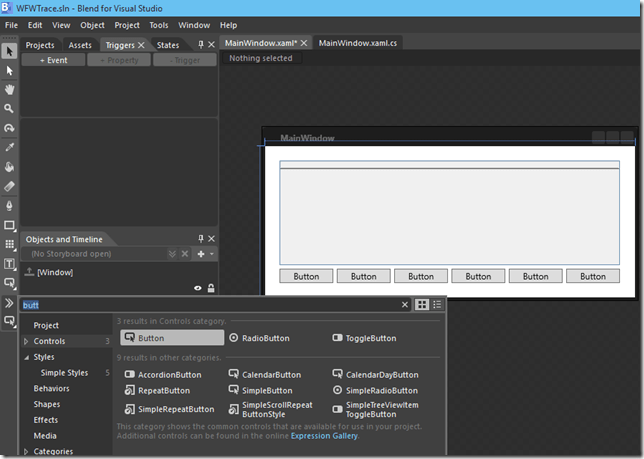Select the Pan hand tool
The height and width of the screenshot is (459, 644).
[x=9, y=89]
